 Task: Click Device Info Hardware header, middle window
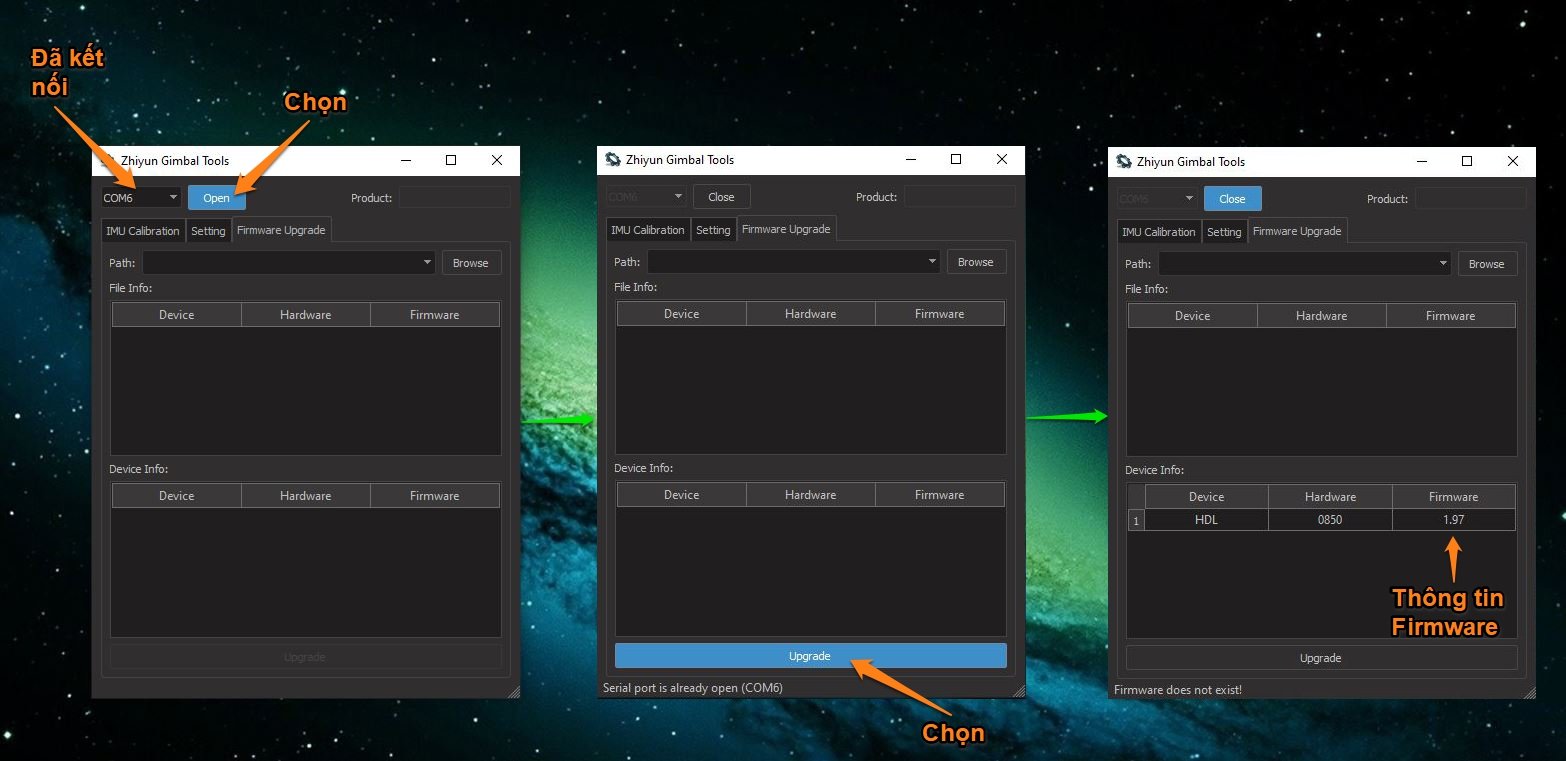click(x=811, y=495)
